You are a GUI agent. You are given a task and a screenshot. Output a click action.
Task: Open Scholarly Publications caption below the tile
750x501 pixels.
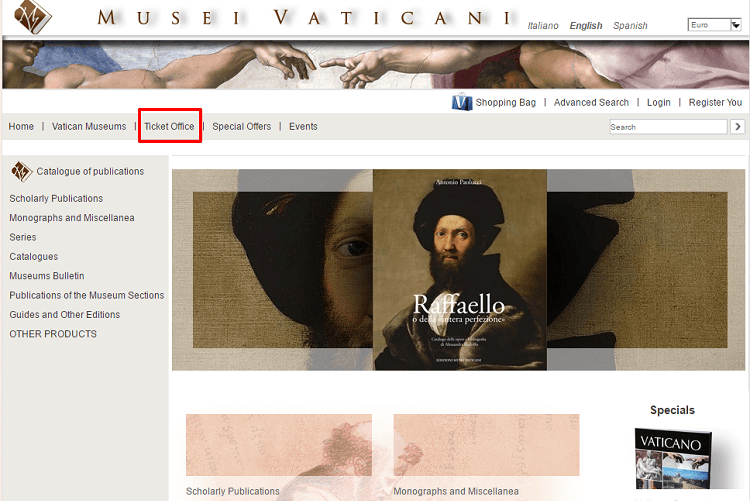click(232, 491)
